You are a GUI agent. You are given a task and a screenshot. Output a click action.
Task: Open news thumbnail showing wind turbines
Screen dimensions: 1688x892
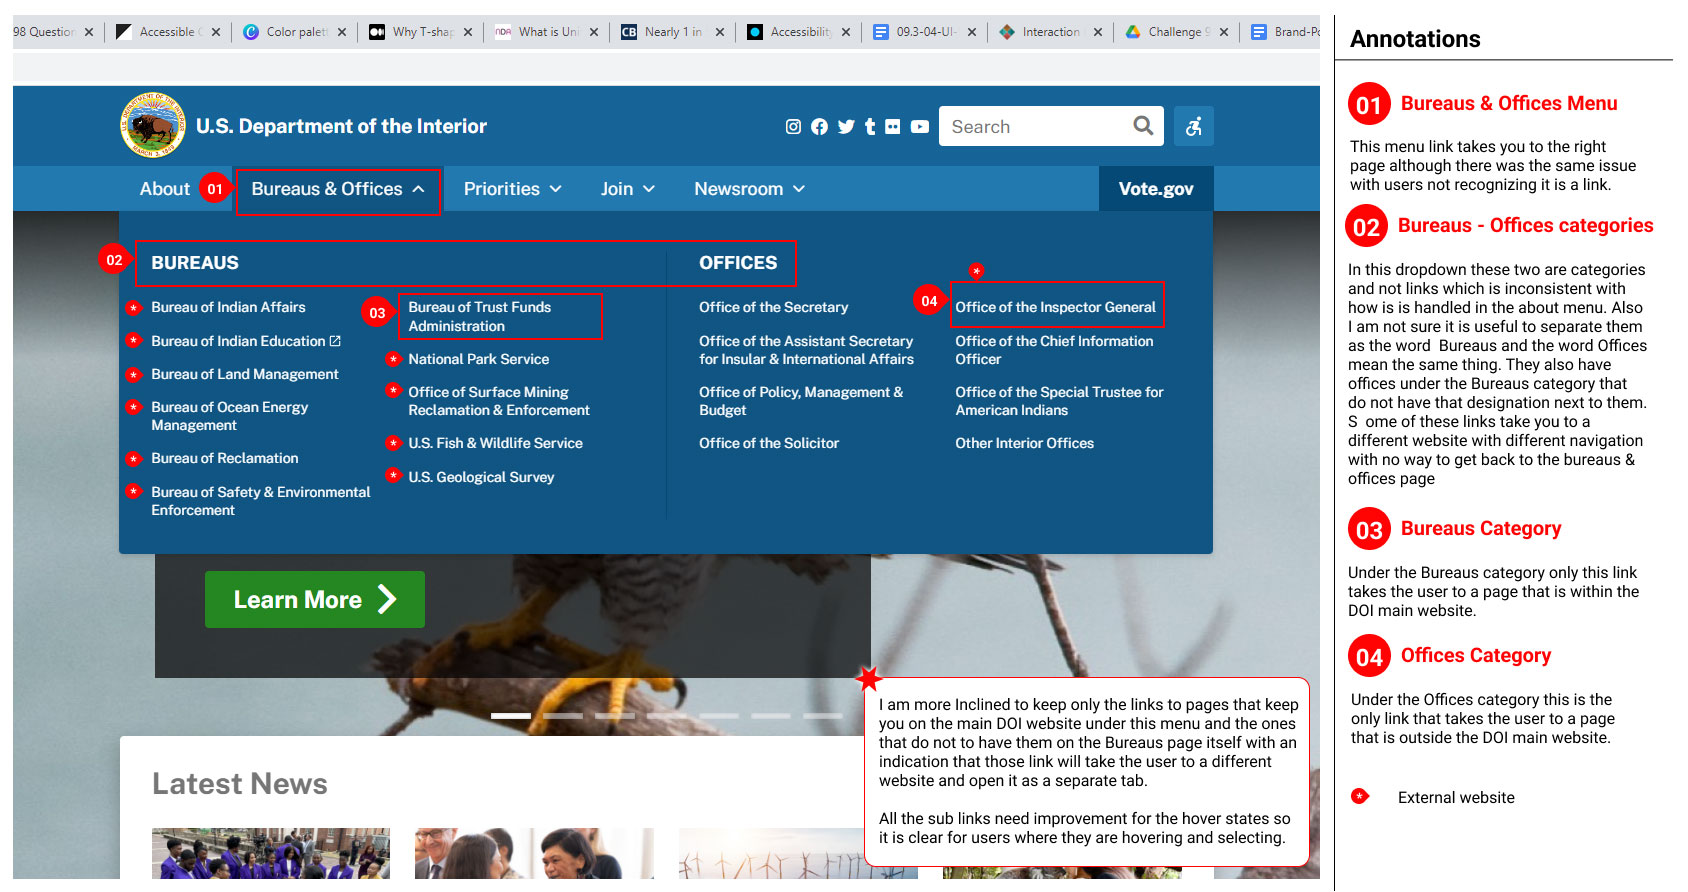[x=772, y=854]
